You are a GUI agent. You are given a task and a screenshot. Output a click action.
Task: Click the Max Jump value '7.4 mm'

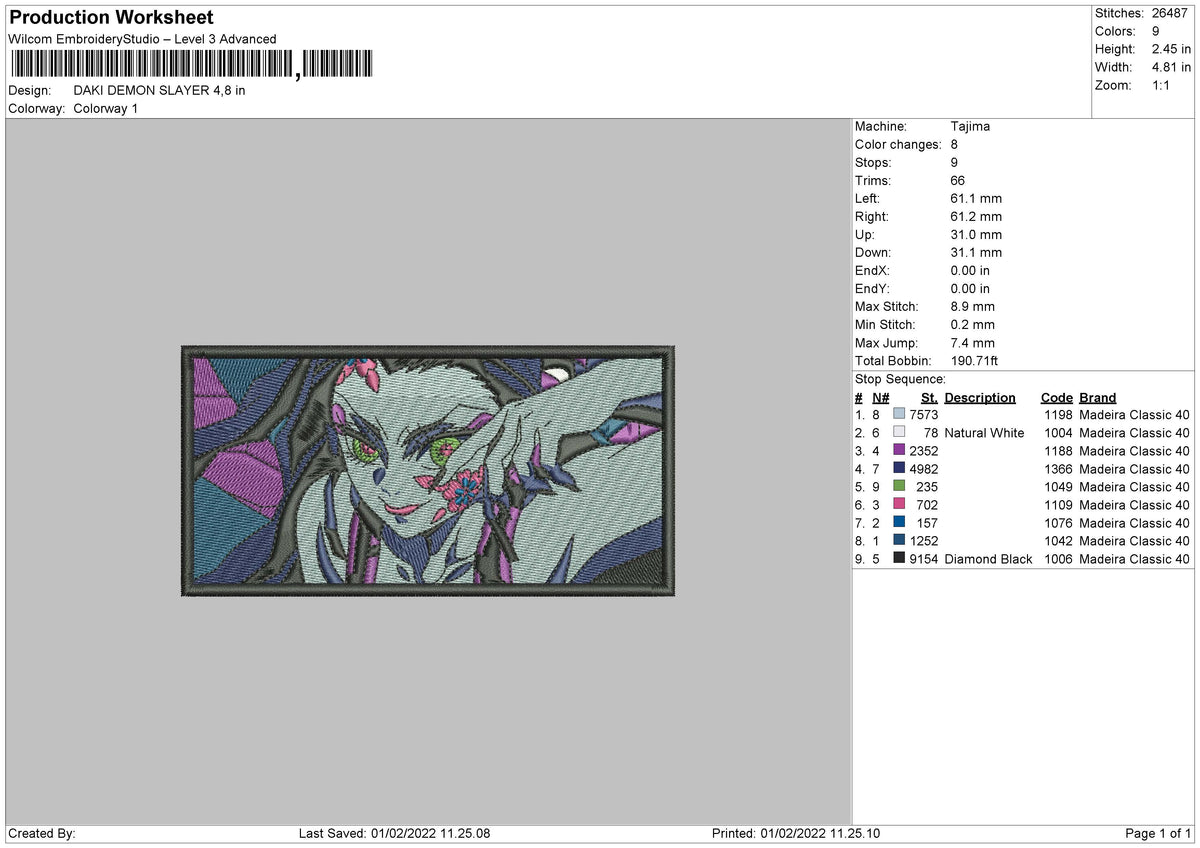(973, 343)
